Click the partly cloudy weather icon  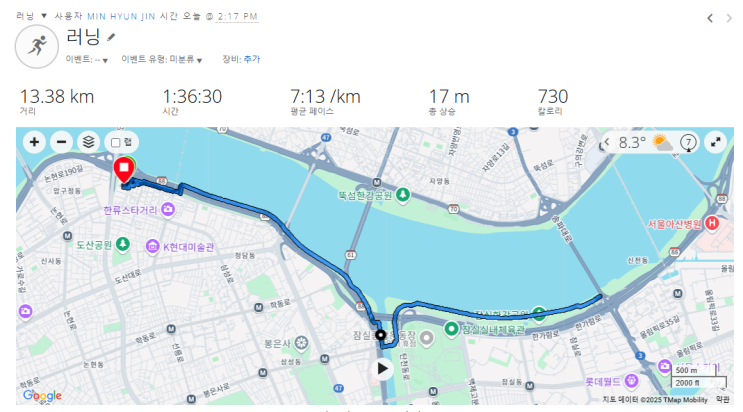pyautogui.click(x=663, y=143)
